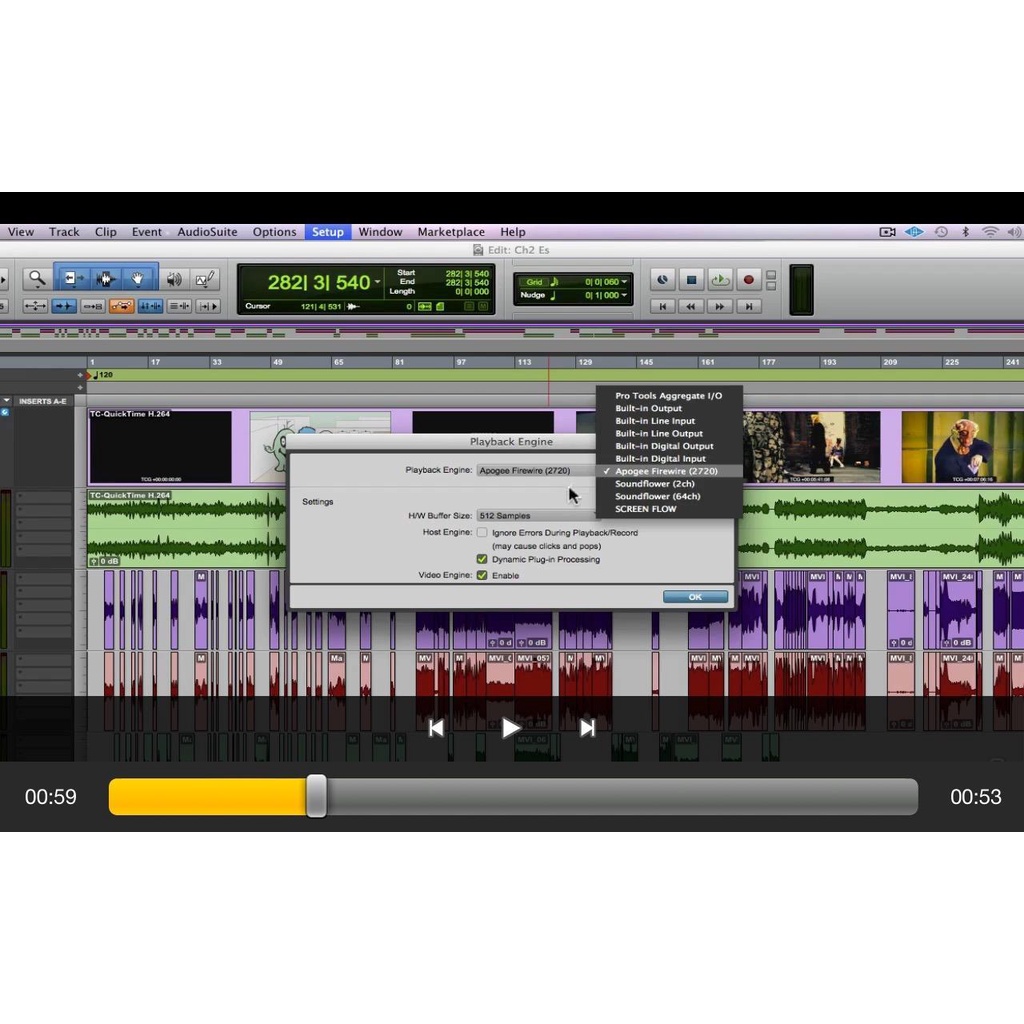Screen dimensions: 1024x1024
Task: Uncheck Dynamic Plug-in Processing
Action: [x=482, y=560]
